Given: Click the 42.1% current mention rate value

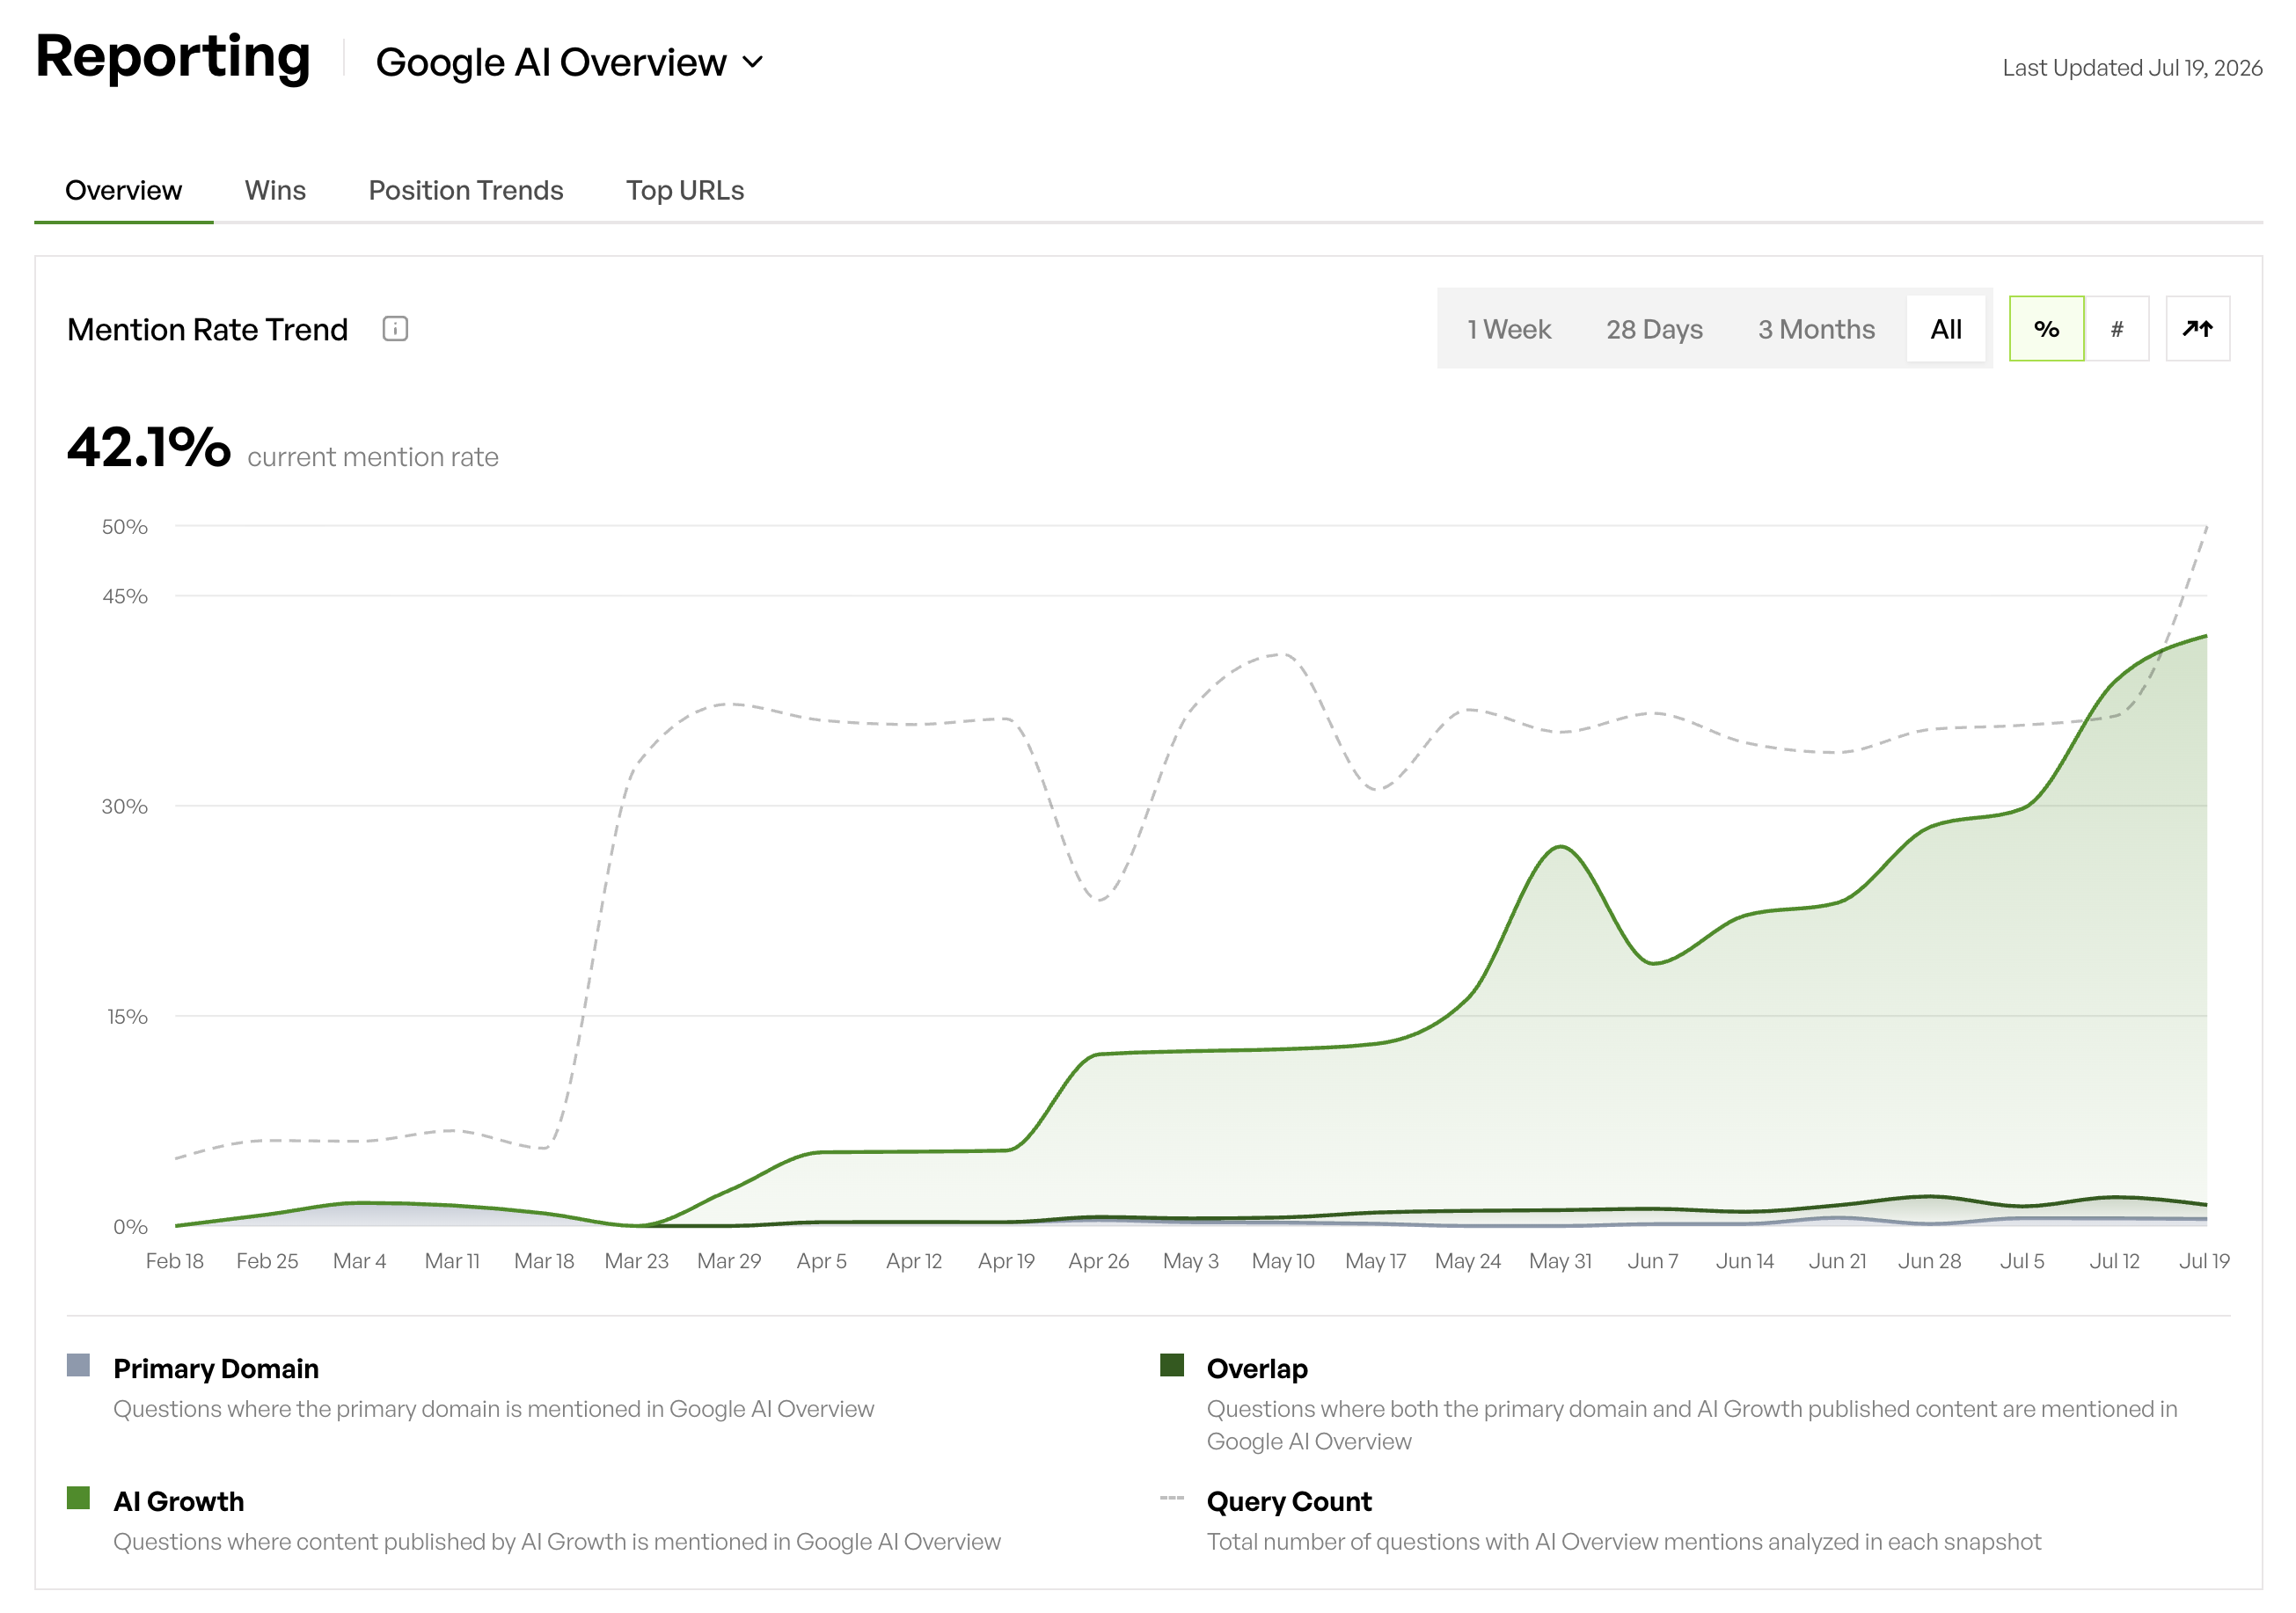Looking at the screenshot, I should point(149,446).
